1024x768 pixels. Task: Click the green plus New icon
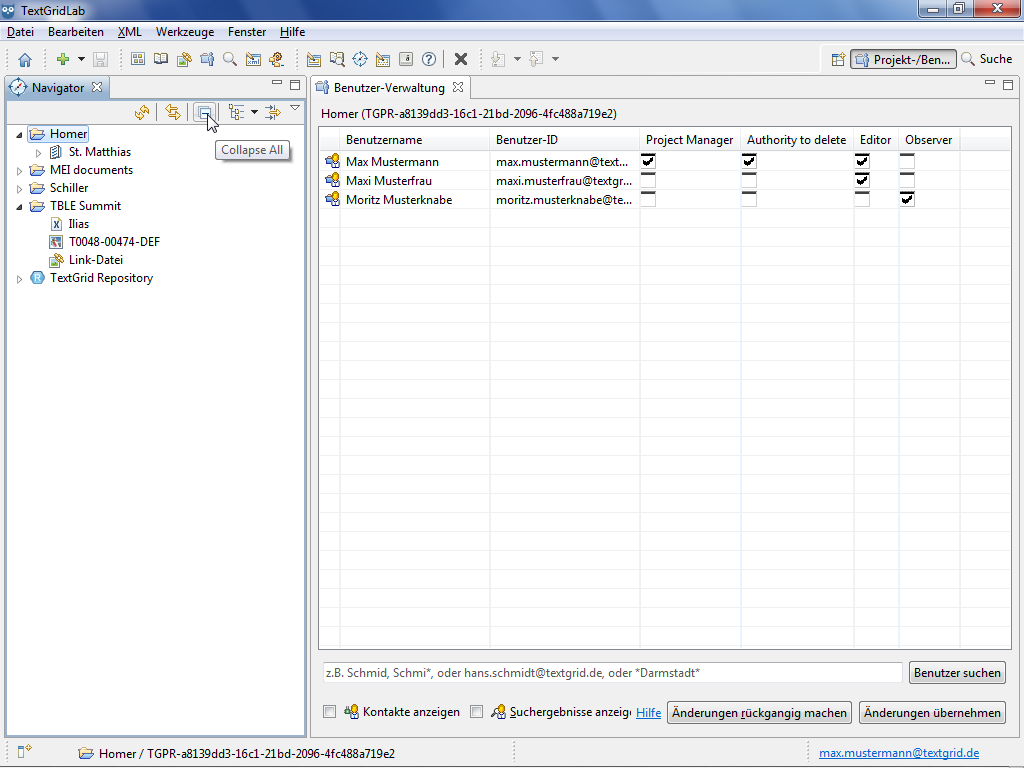pos(63,60)
